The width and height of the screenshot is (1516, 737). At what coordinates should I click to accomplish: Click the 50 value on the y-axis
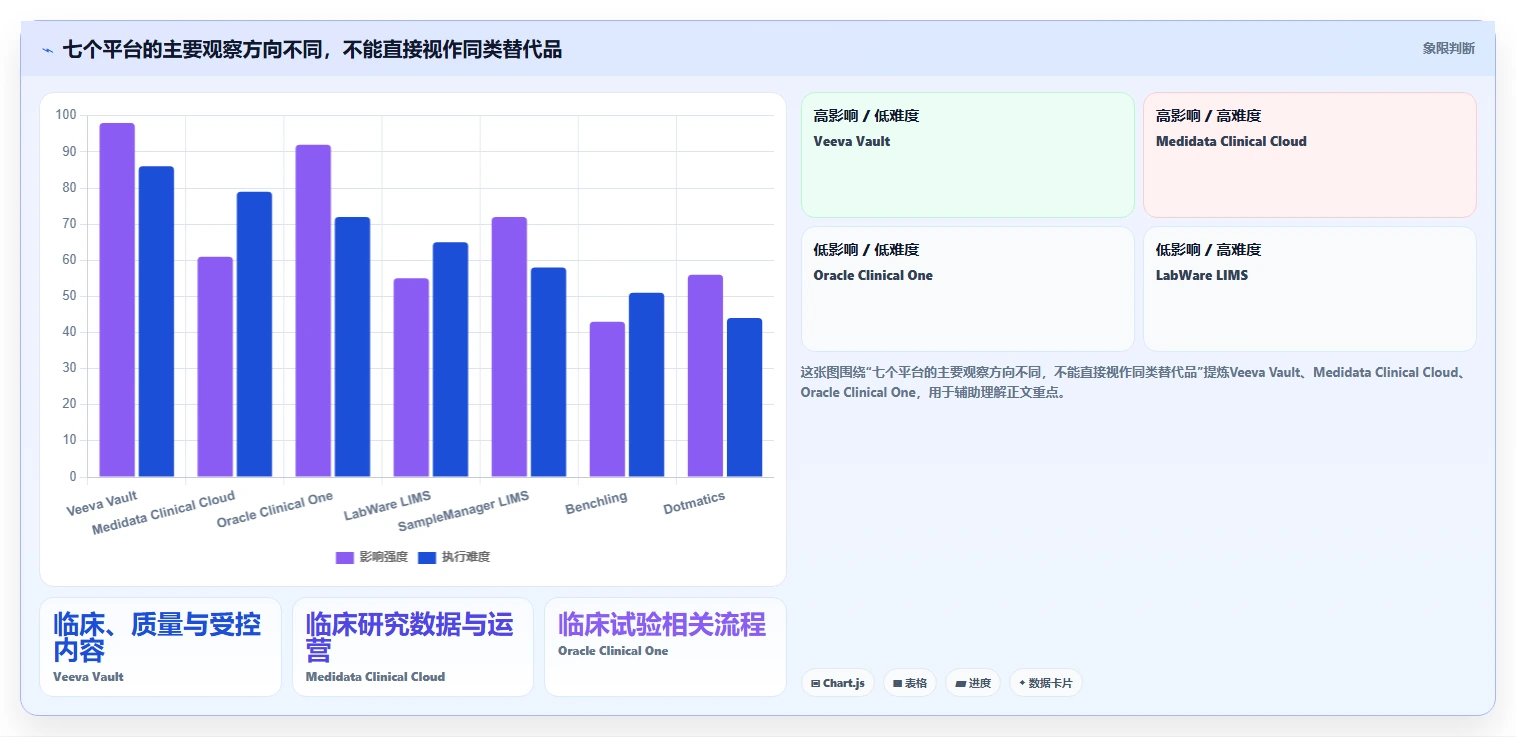pyautogui.click(x=69, y=296)
